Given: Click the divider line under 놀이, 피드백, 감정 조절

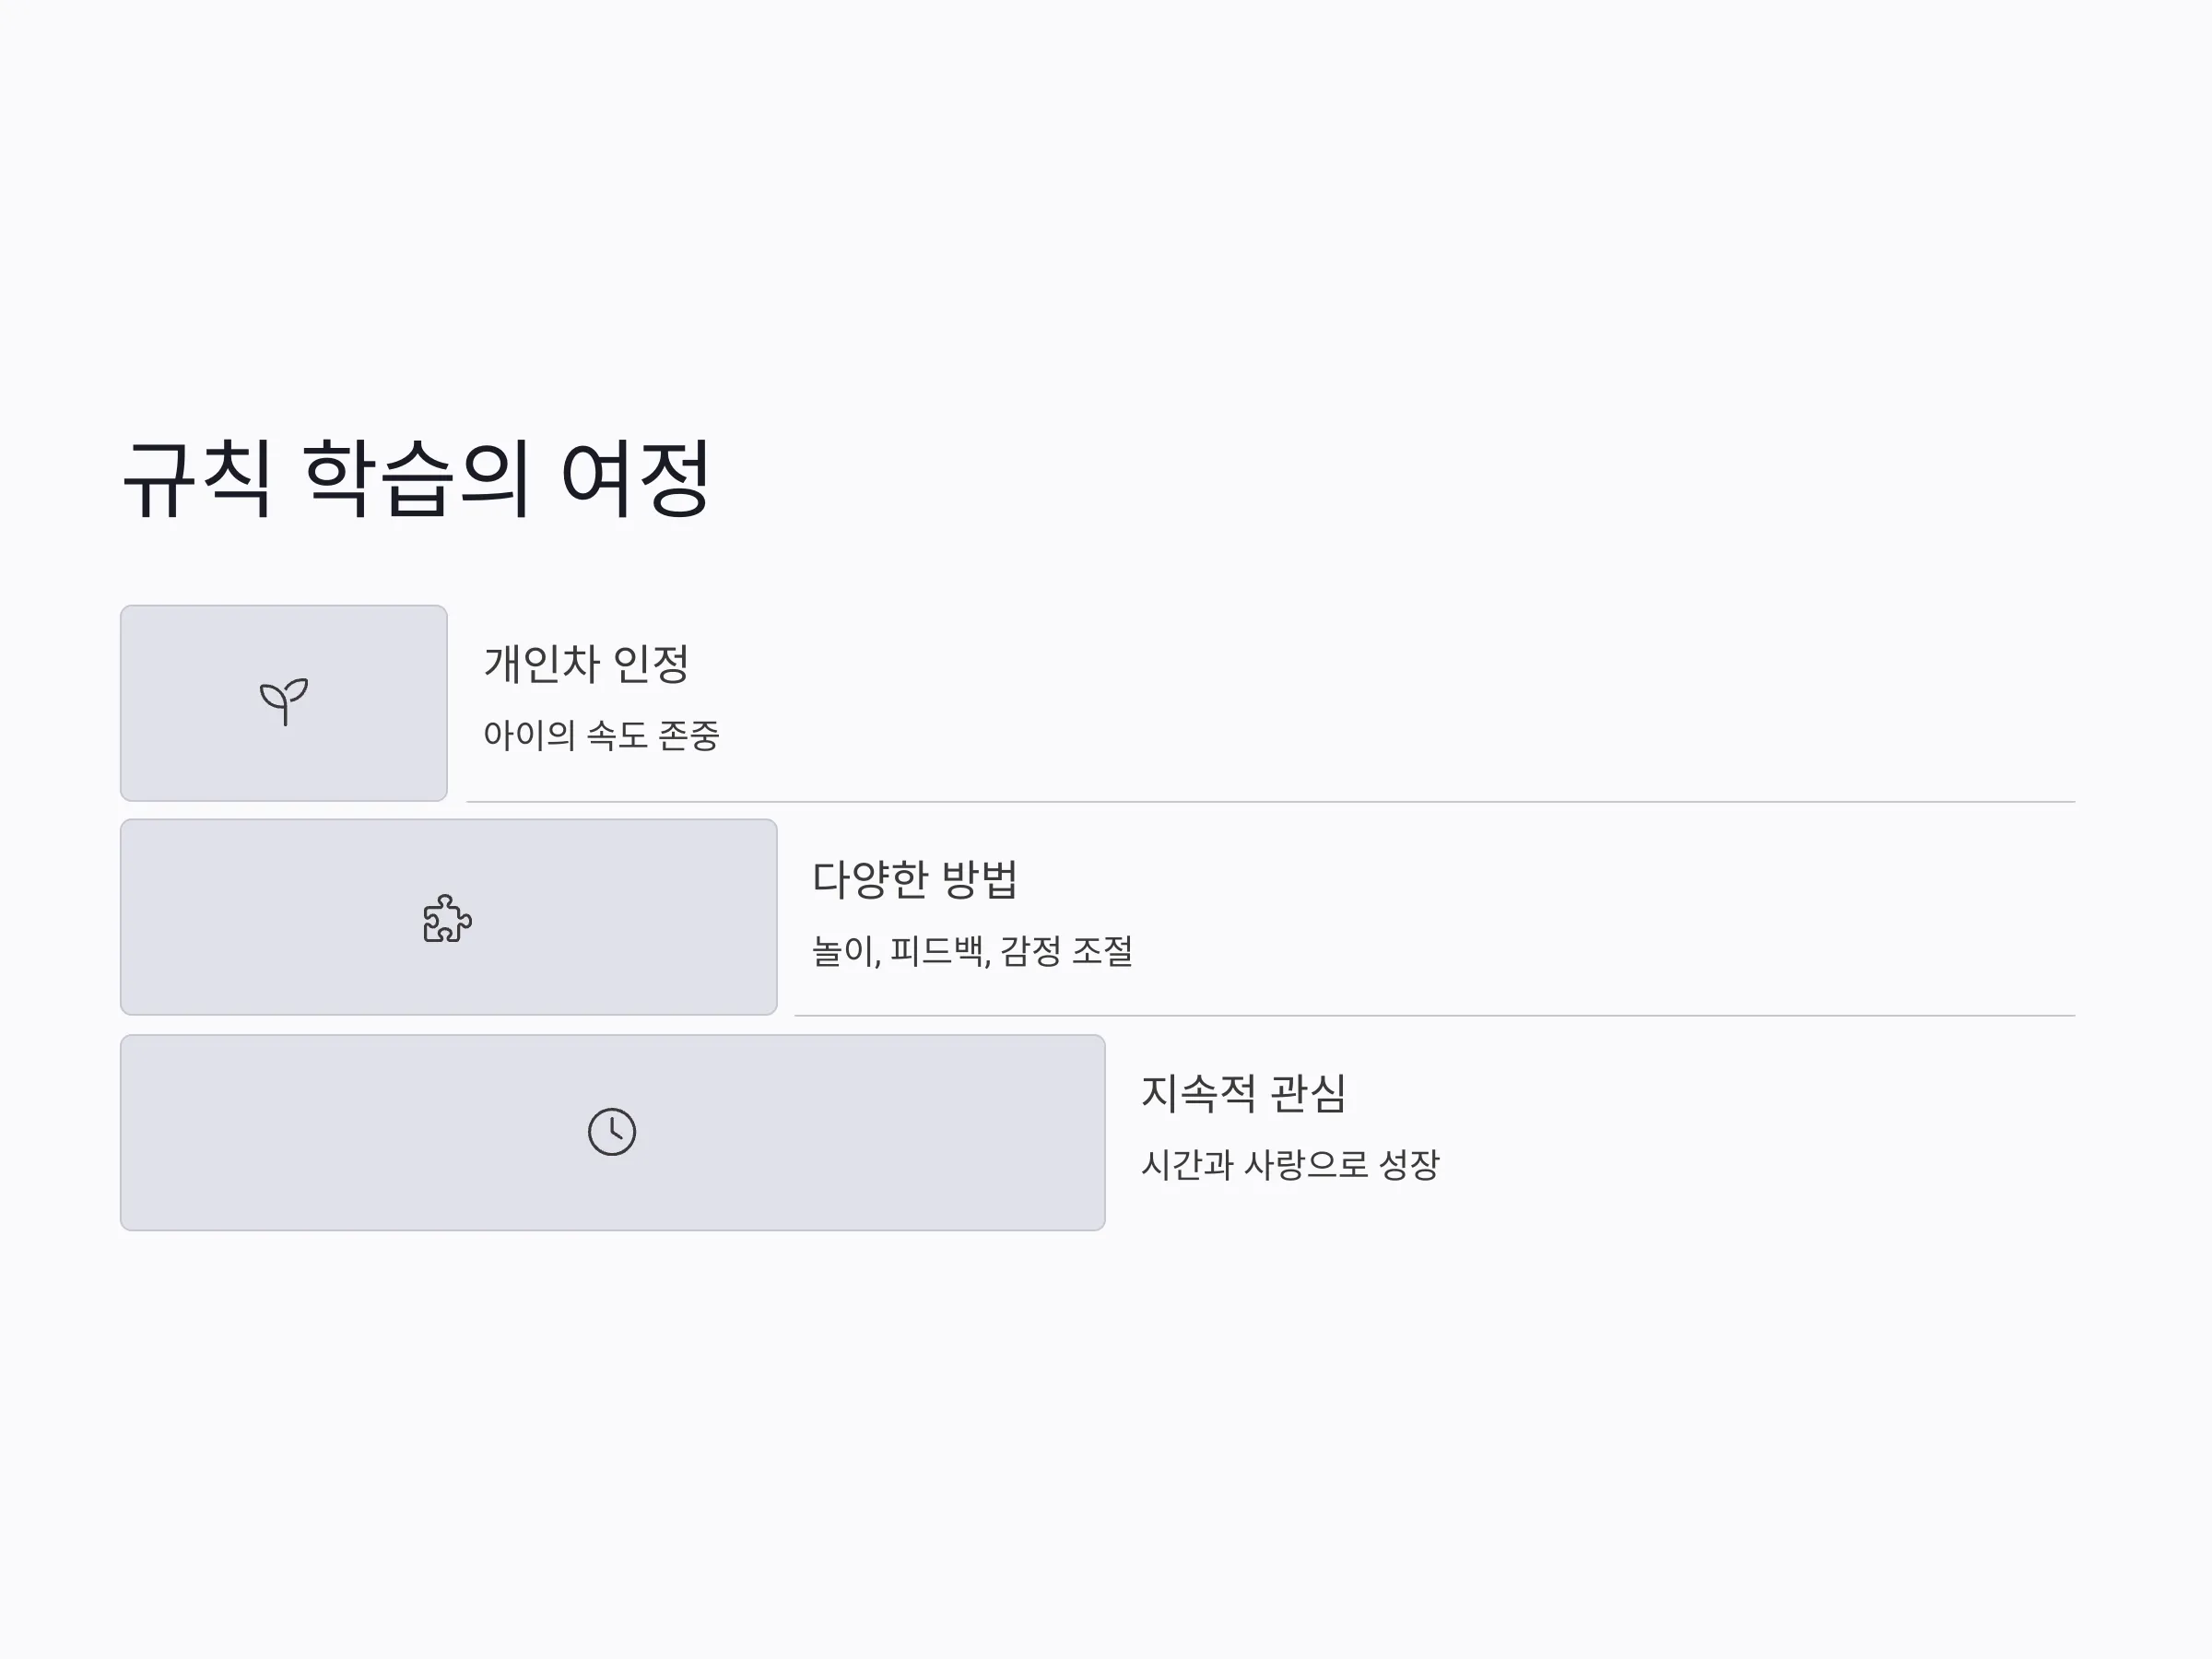Looking at the screenshot, I should 1434,1016.
